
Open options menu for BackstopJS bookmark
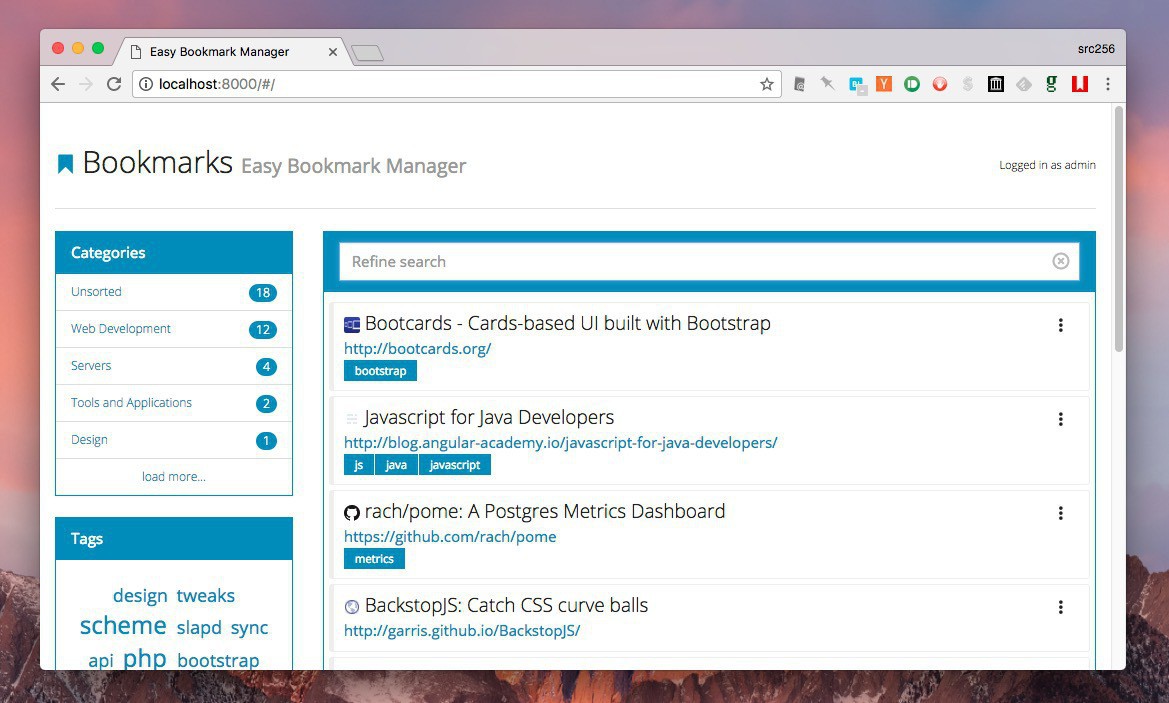click(x=1060, y=607)
